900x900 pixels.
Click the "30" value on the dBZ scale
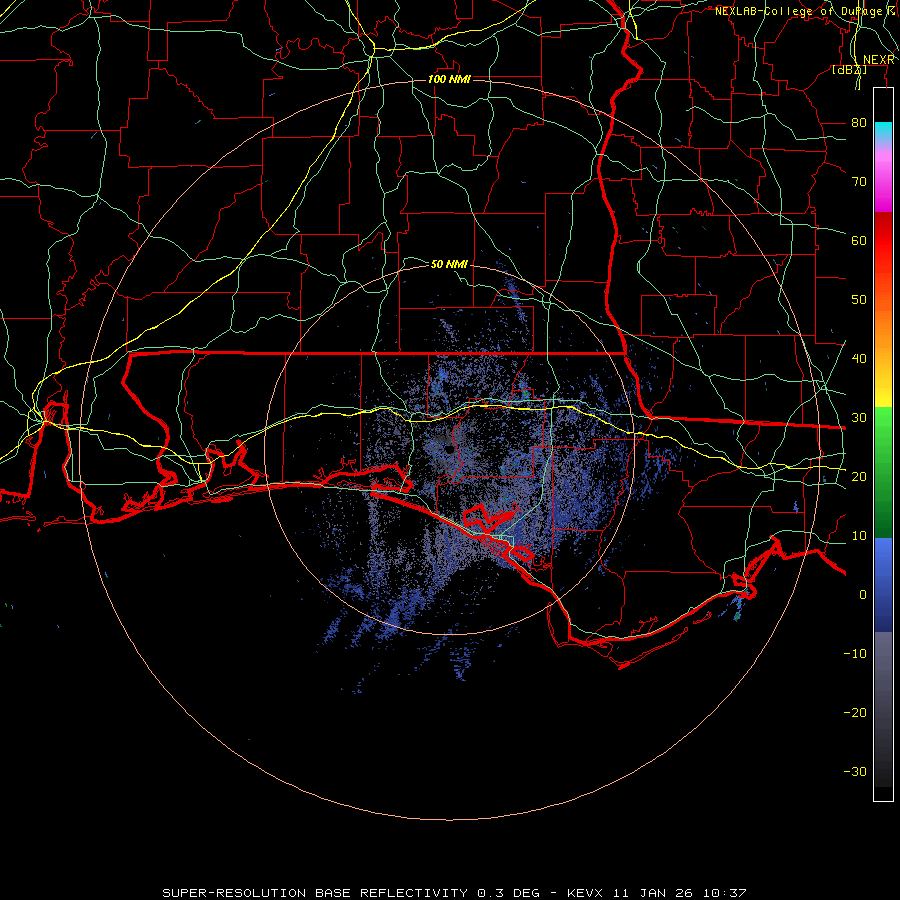(x=859, y=417)
